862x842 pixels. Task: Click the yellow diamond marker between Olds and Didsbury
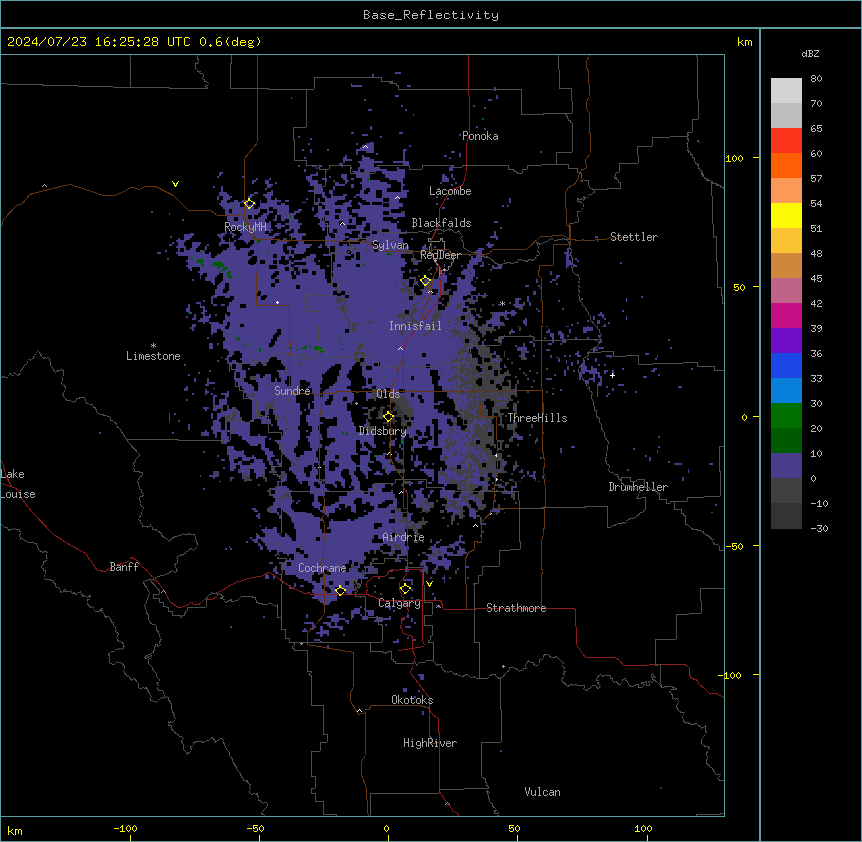(388, 417)
